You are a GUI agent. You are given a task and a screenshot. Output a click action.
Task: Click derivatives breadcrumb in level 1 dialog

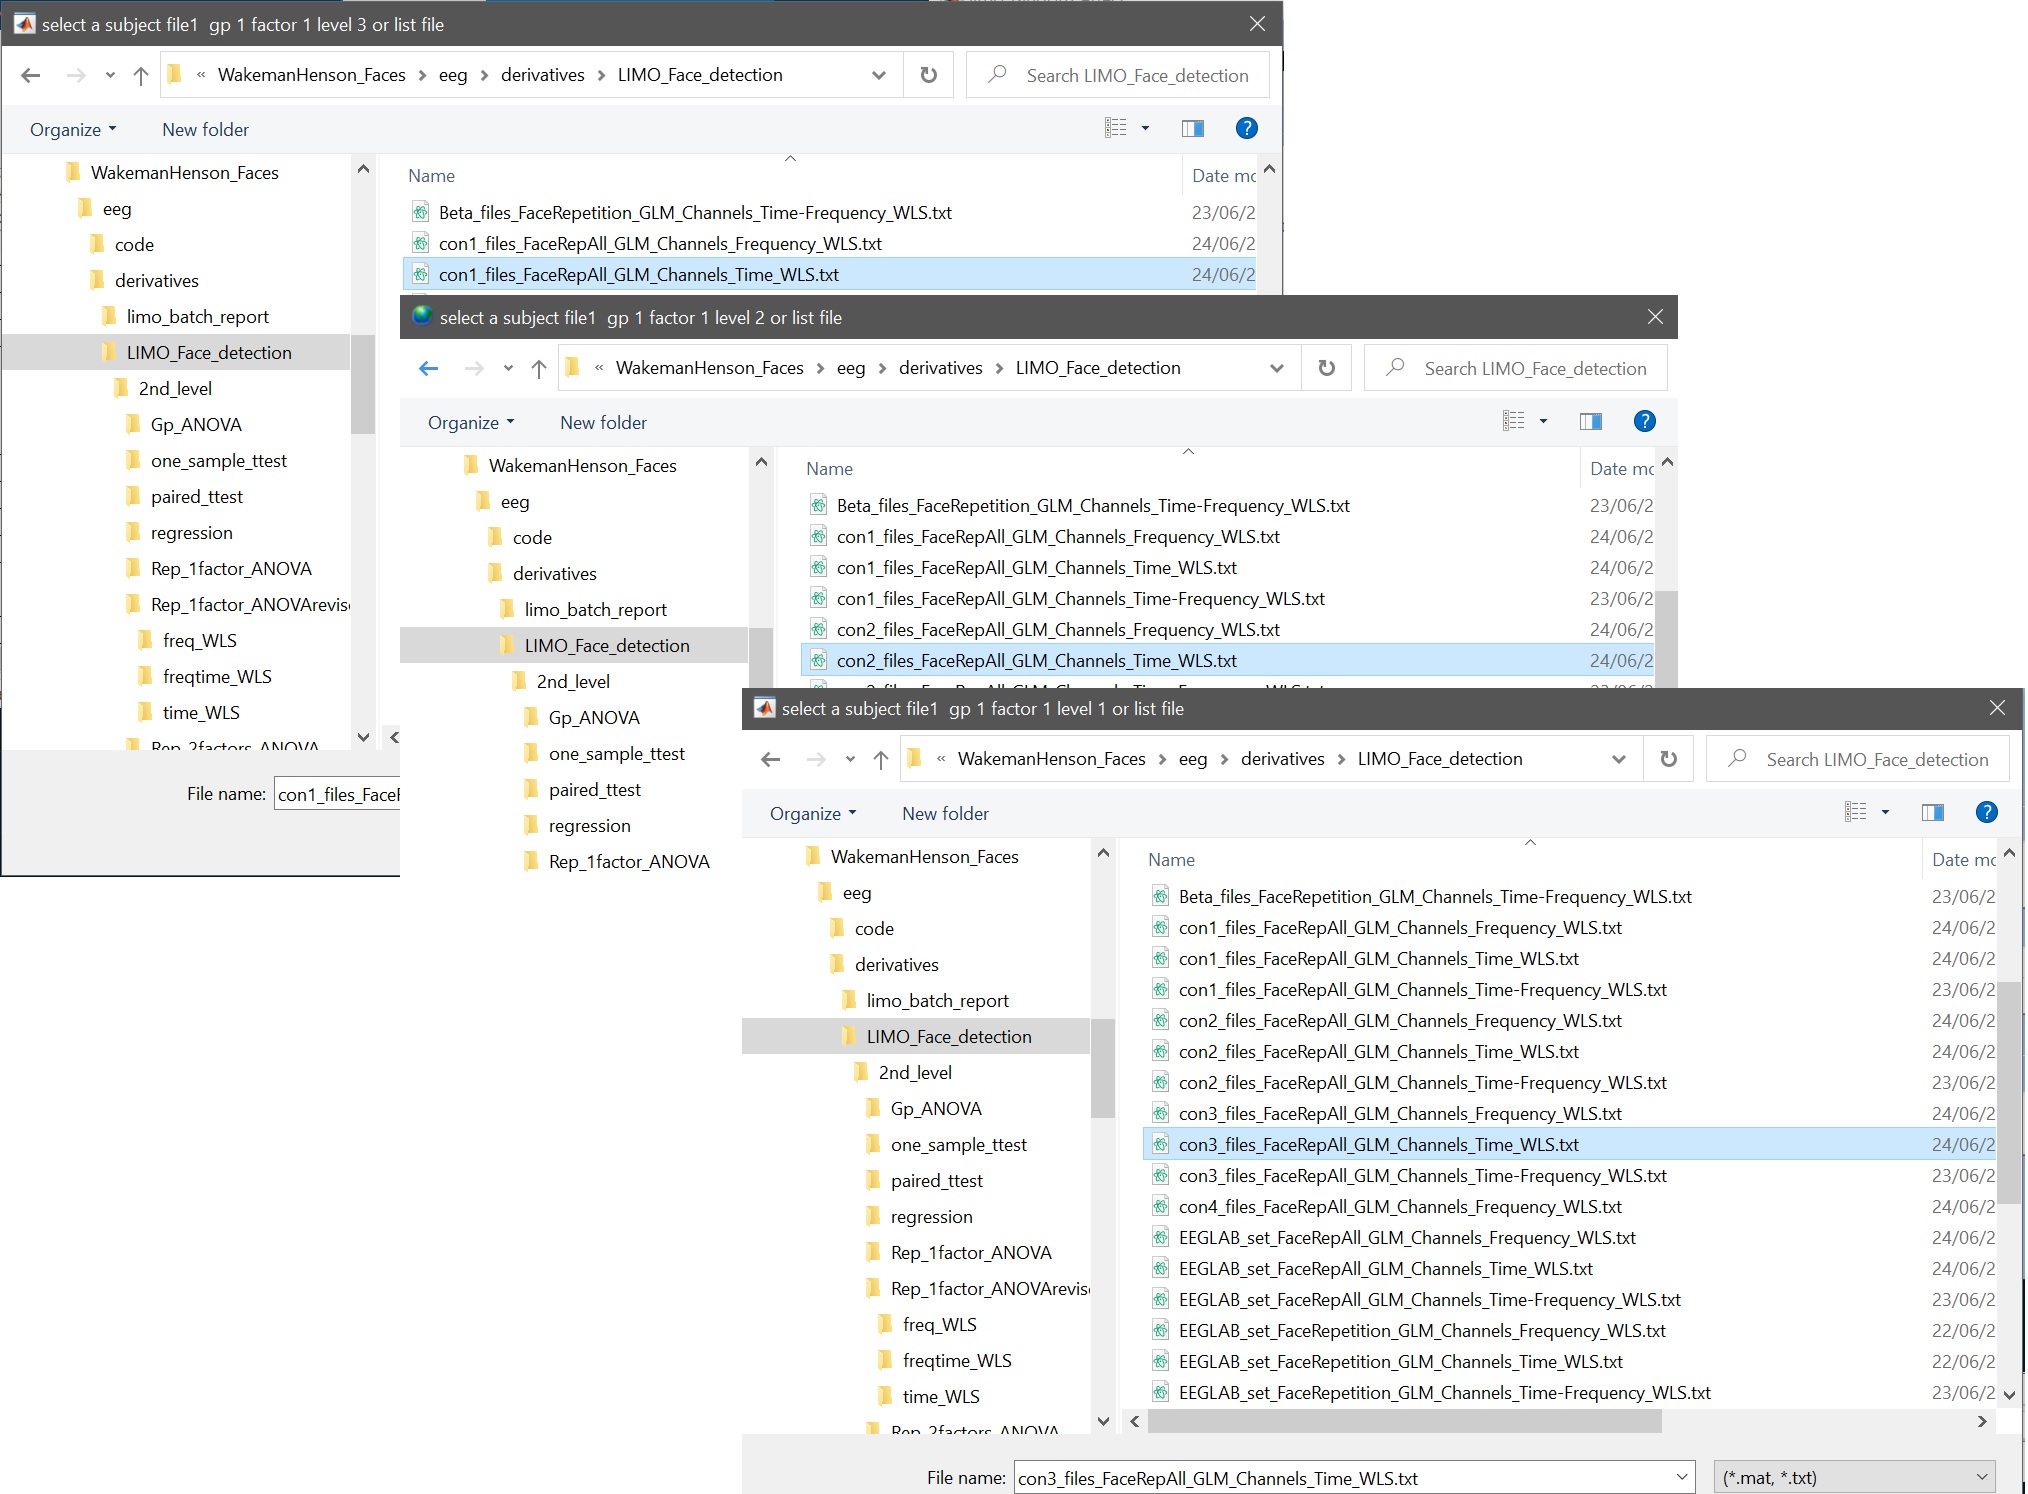pyautogui.click(x=1282, y=759)
